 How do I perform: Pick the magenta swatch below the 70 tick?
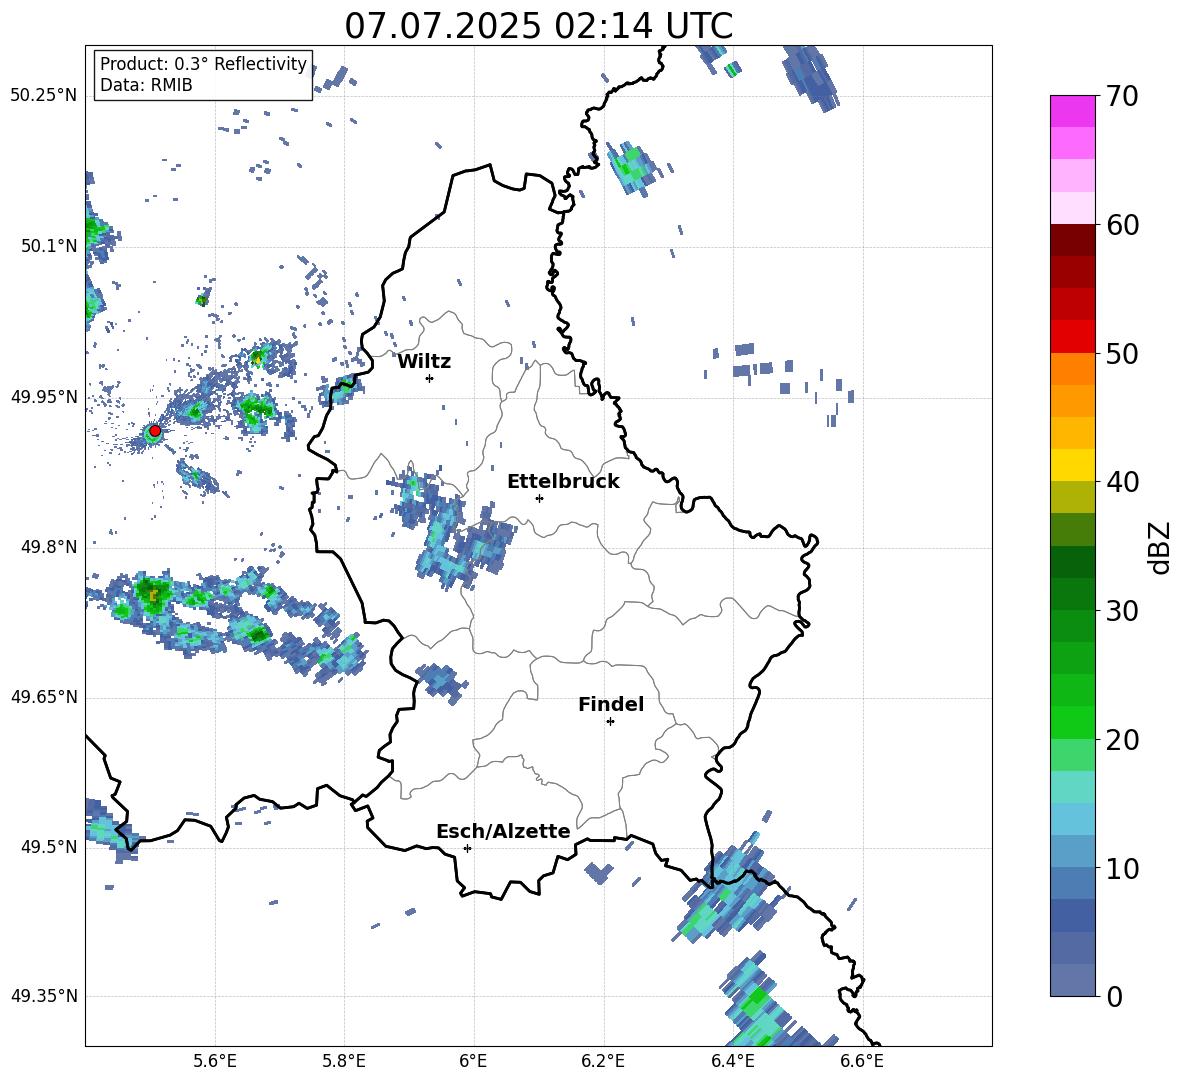[x=1073, y=112]
